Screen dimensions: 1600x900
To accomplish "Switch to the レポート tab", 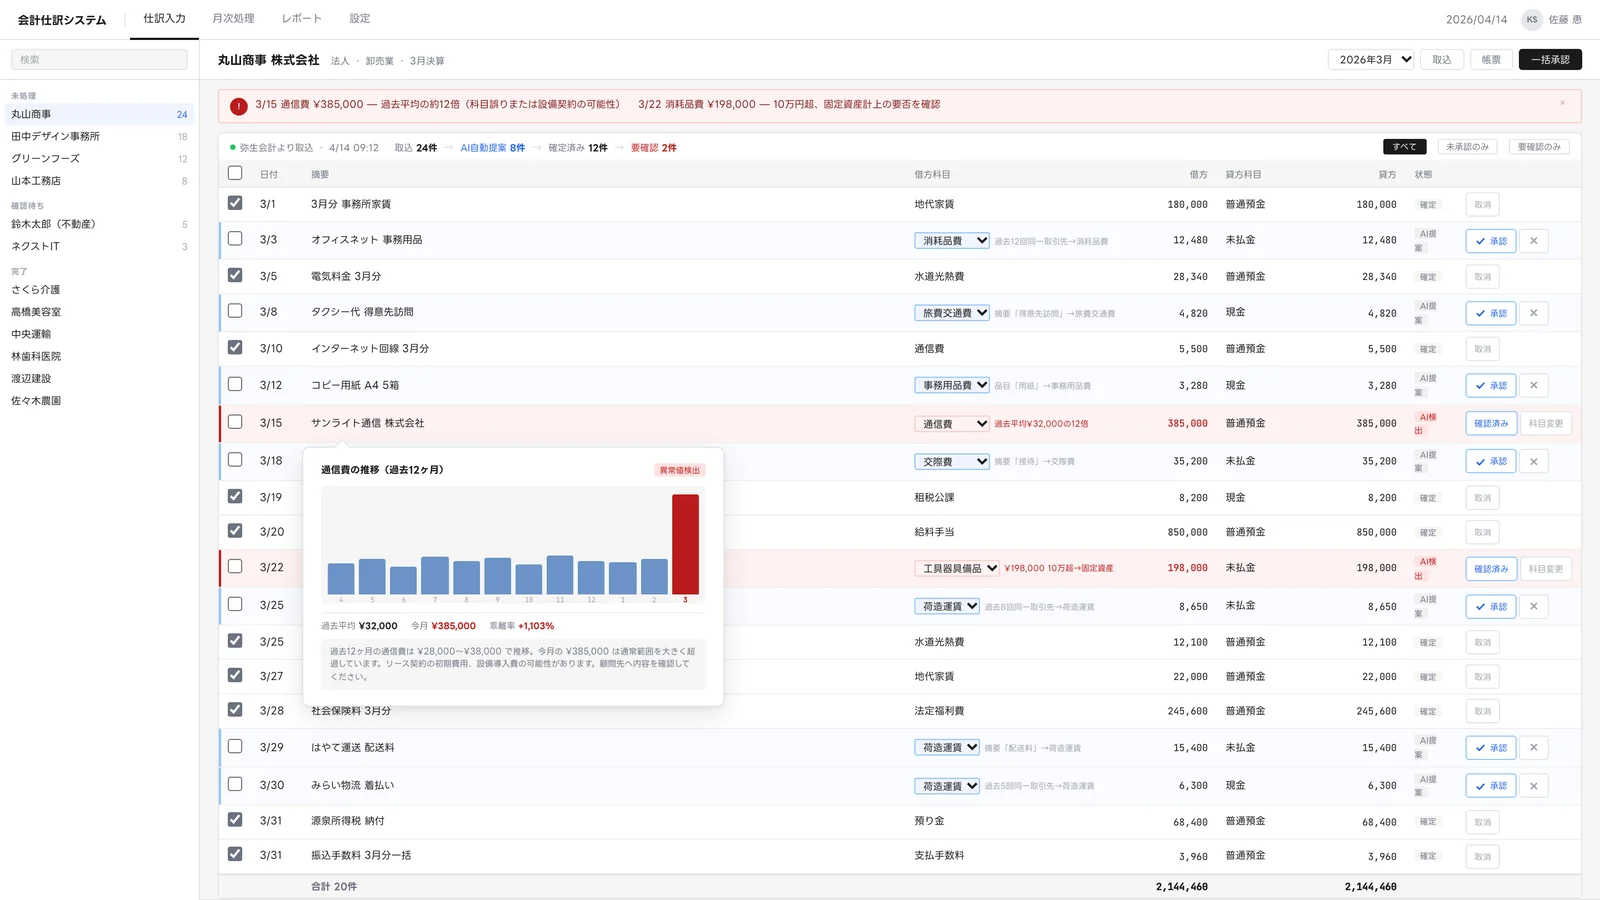I will [x=302, y=19].
